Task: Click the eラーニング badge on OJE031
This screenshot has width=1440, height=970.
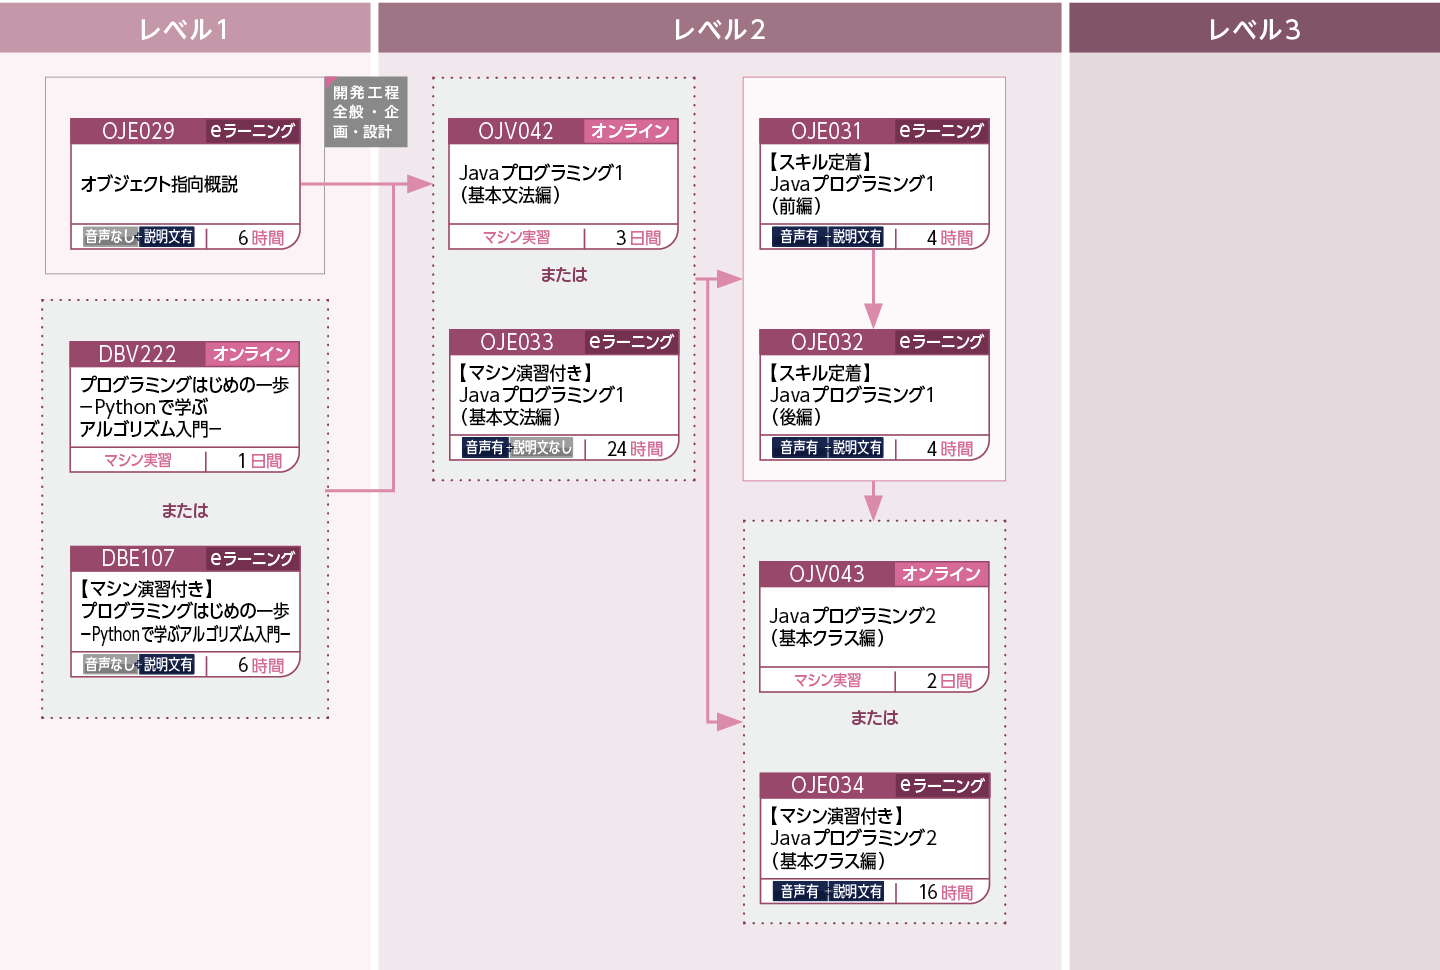Action: 941,131
